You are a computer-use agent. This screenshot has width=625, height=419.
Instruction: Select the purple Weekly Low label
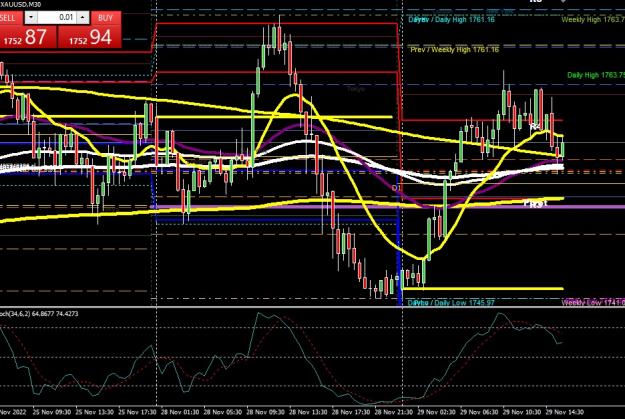(593, 303)
